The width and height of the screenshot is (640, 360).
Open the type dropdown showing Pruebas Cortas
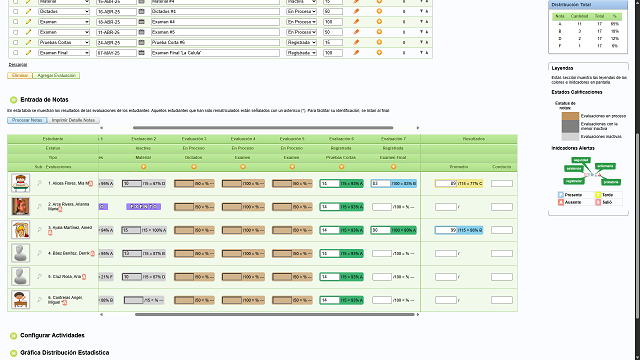tap(64, 42)
